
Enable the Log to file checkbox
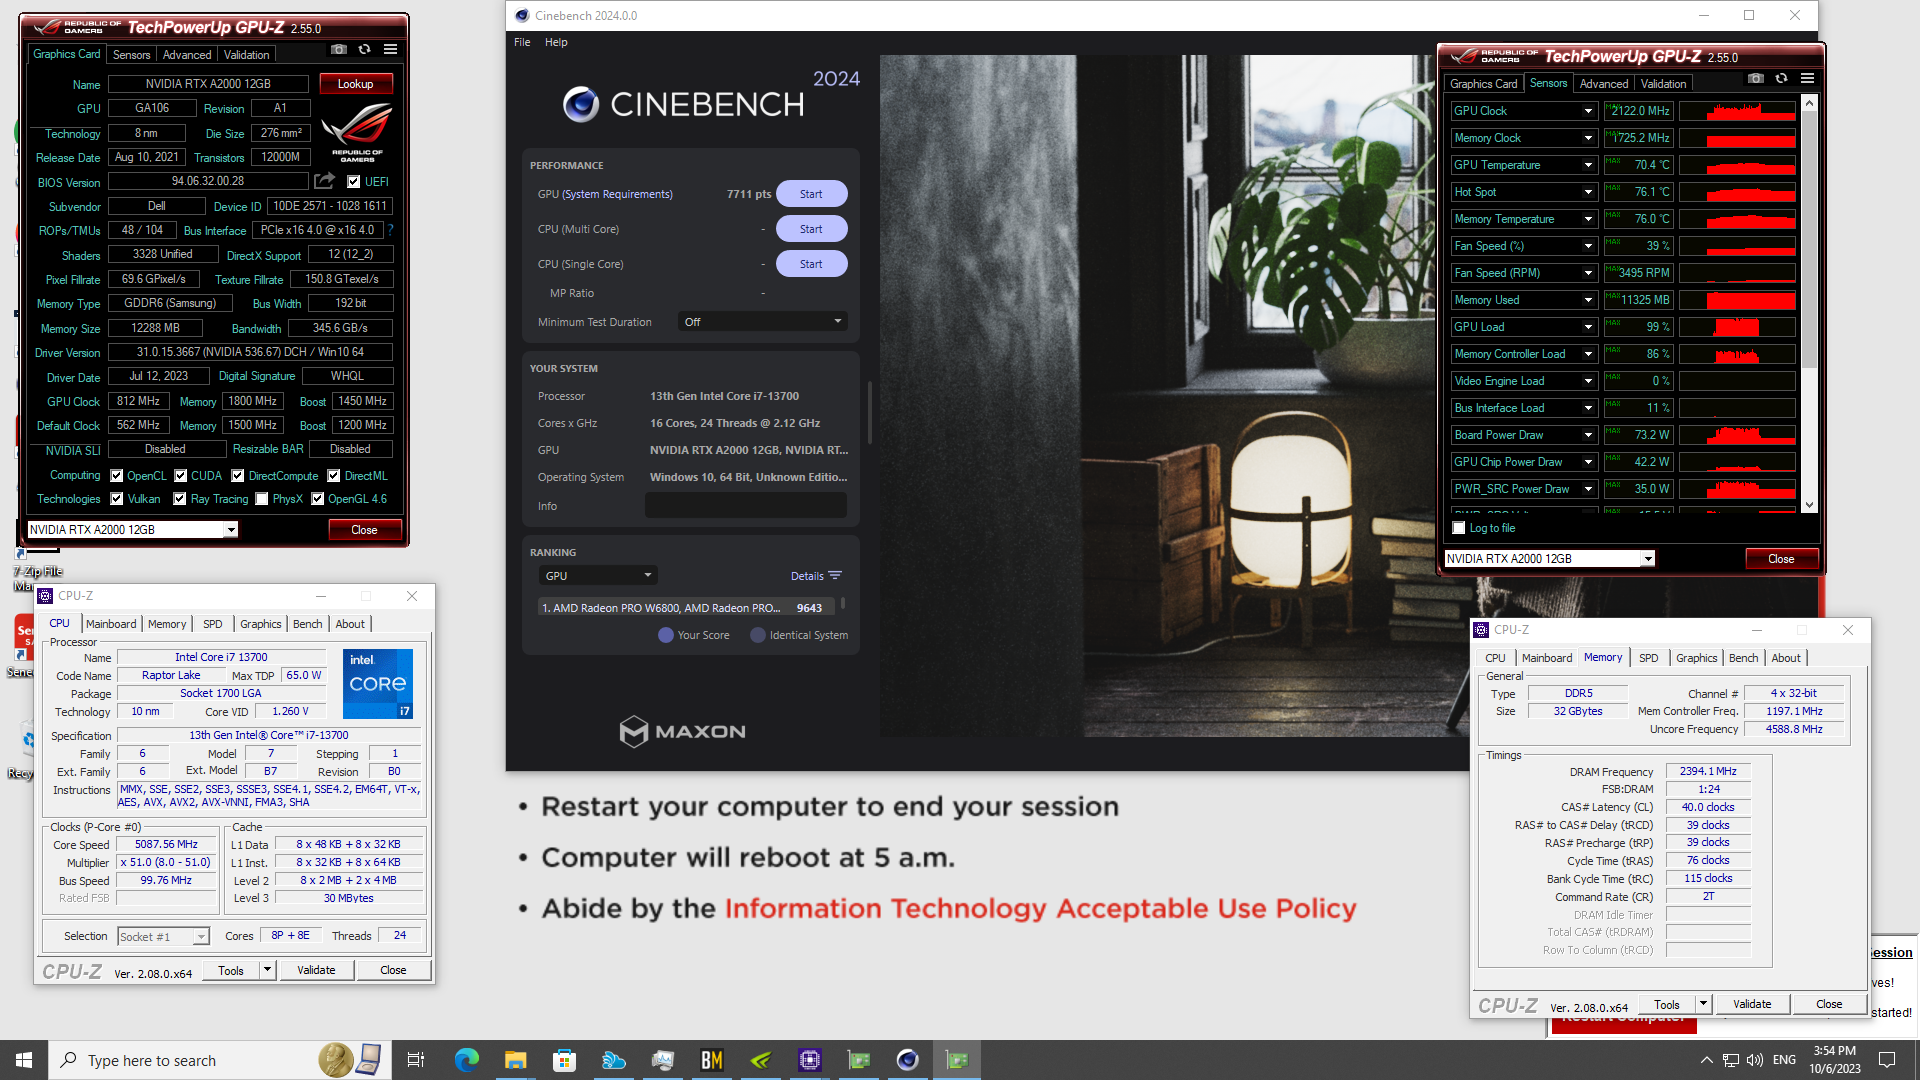click(x=1459, y=528)
